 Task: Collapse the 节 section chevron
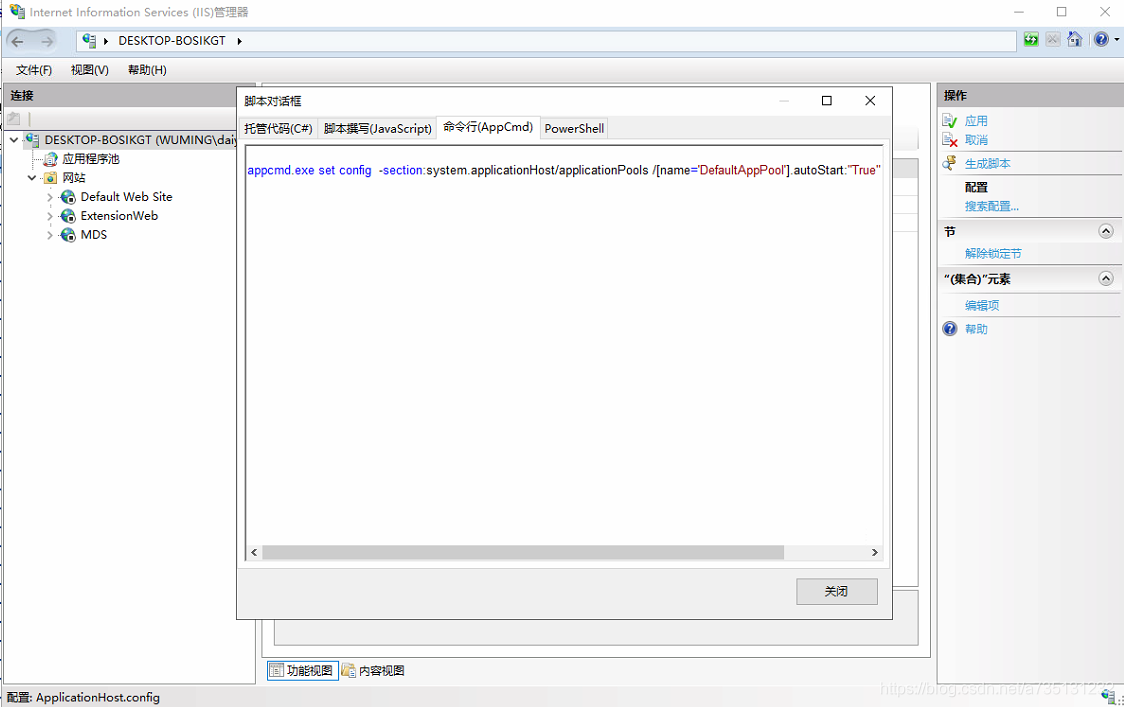pyautogui.click(x=1105, y=231)
